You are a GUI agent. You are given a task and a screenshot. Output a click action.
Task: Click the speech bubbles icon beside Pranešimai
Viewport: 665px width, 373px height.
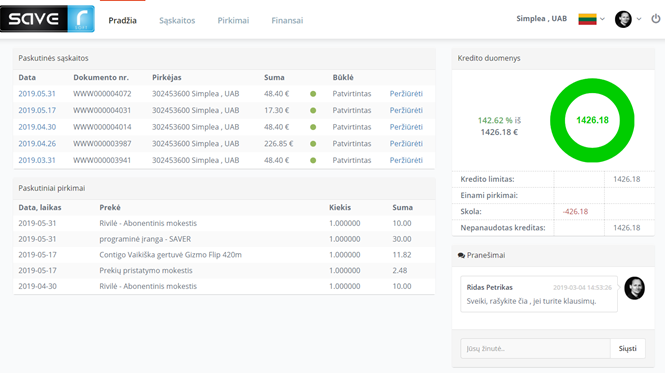pyautogui.click(x=461, y=255)
